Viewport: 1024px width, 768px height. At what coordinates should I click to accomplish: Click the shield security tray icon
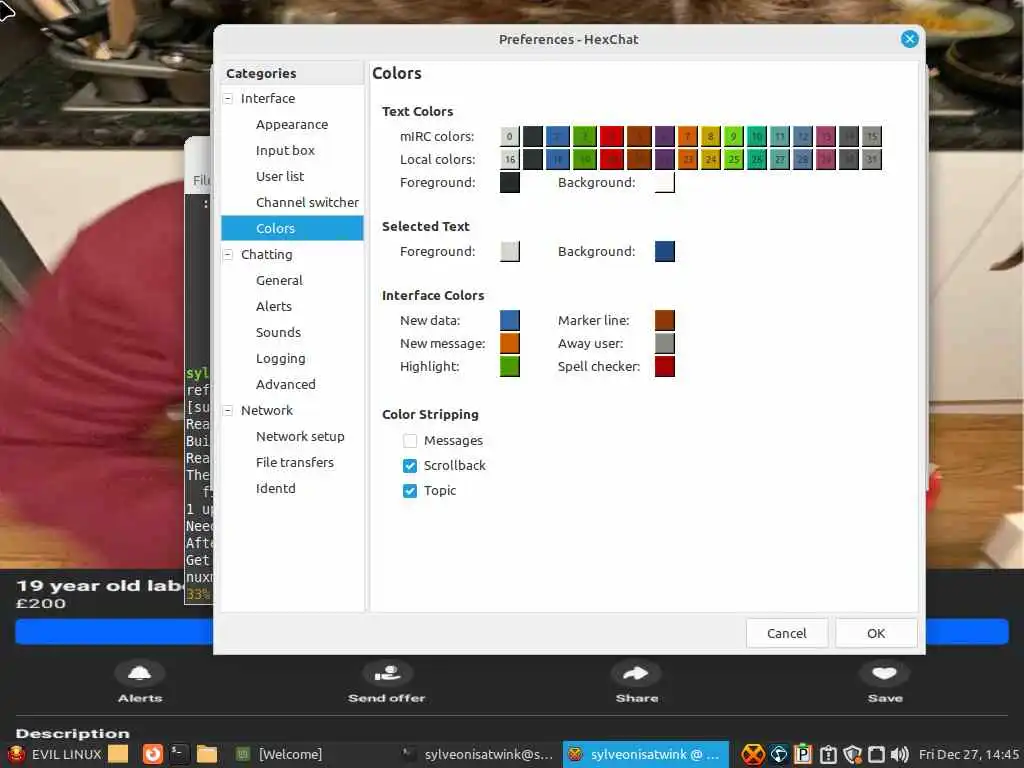tap(852, 755)
